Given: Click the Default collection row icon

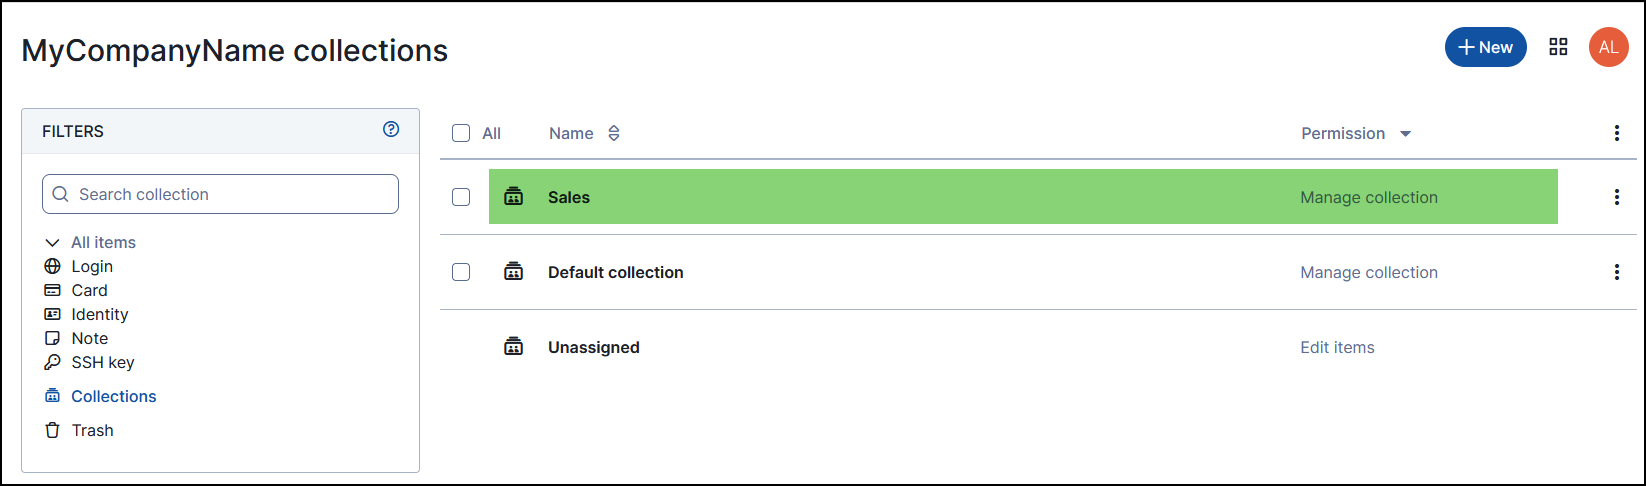Looking at the screenshot, I should tap(514, 272).
